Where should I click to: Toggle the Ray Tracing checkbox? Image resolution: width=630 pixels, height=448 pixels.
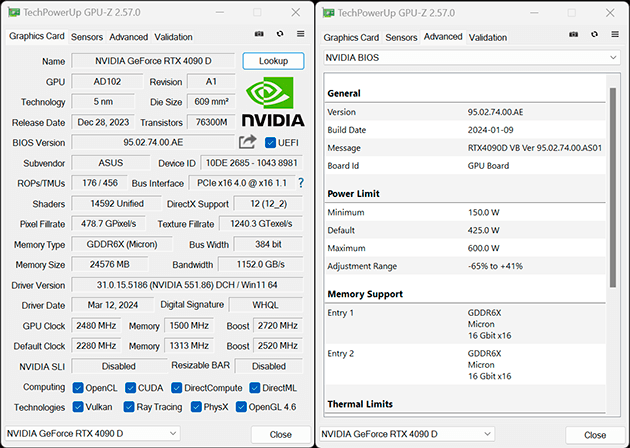tap(129, 407)
